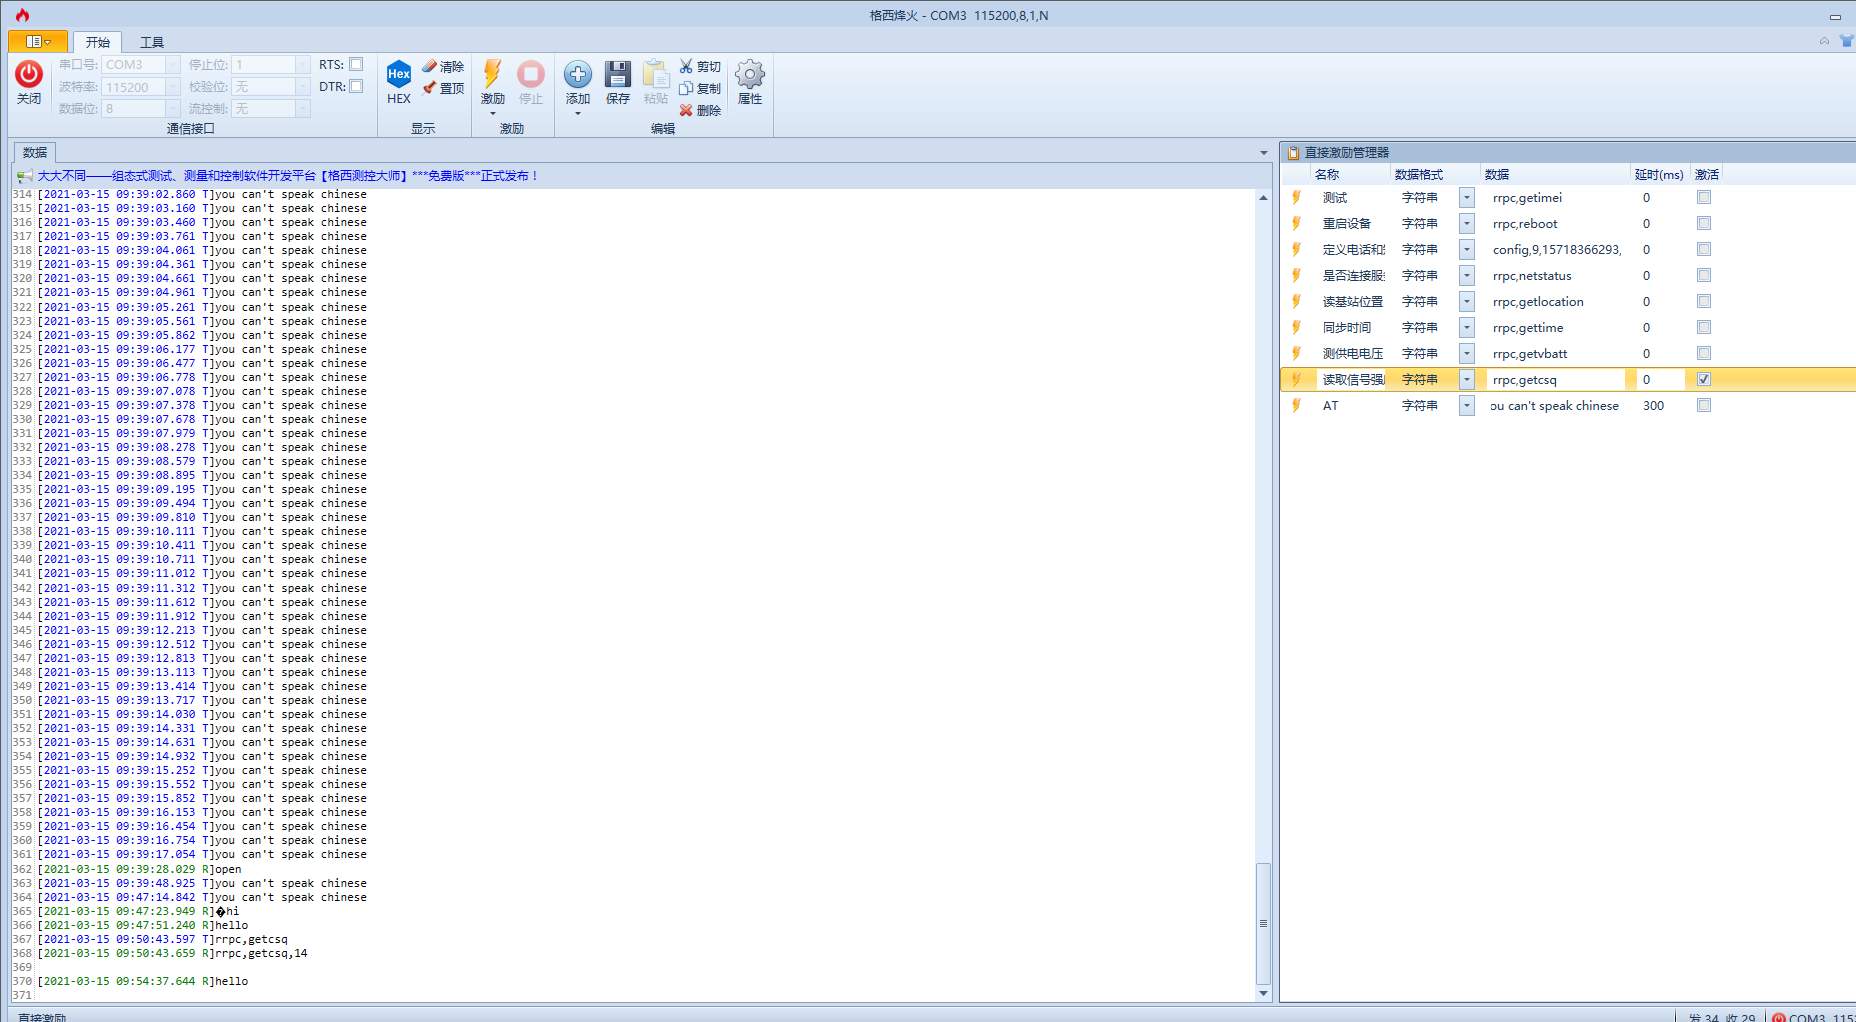1856x1022 pixels.
Task: Open the 数据位 dropdown
Action: click(172, 109)
